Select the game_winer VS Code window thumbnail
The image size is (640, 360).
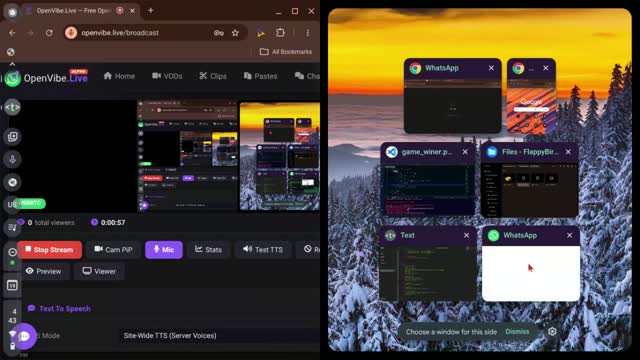coord(428,180)
